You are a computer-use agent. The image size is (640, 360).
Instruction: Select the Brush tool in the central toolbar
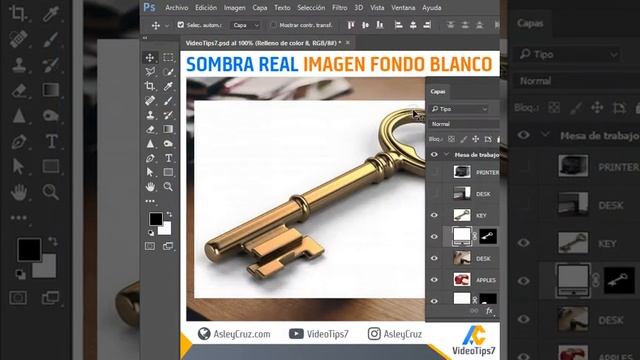click(x=168, y=100)
